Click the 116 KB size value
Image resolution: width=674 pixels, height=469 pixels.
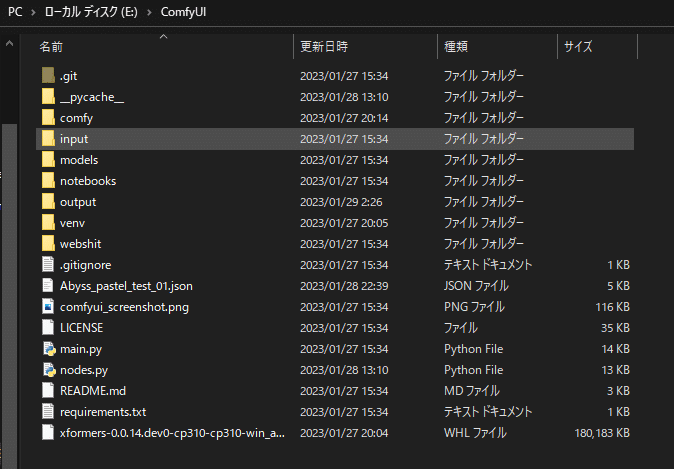pos(612,307)
